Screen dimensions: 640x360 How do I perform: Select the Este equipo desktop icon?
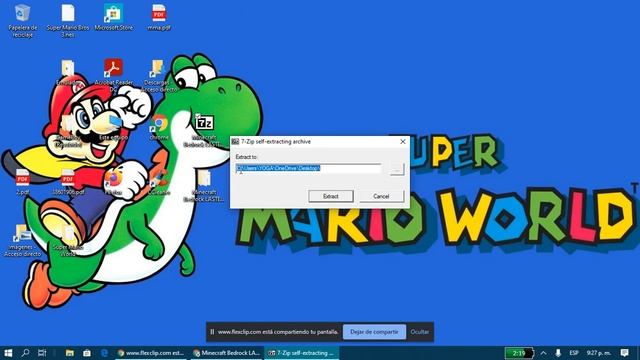point(113,127)
